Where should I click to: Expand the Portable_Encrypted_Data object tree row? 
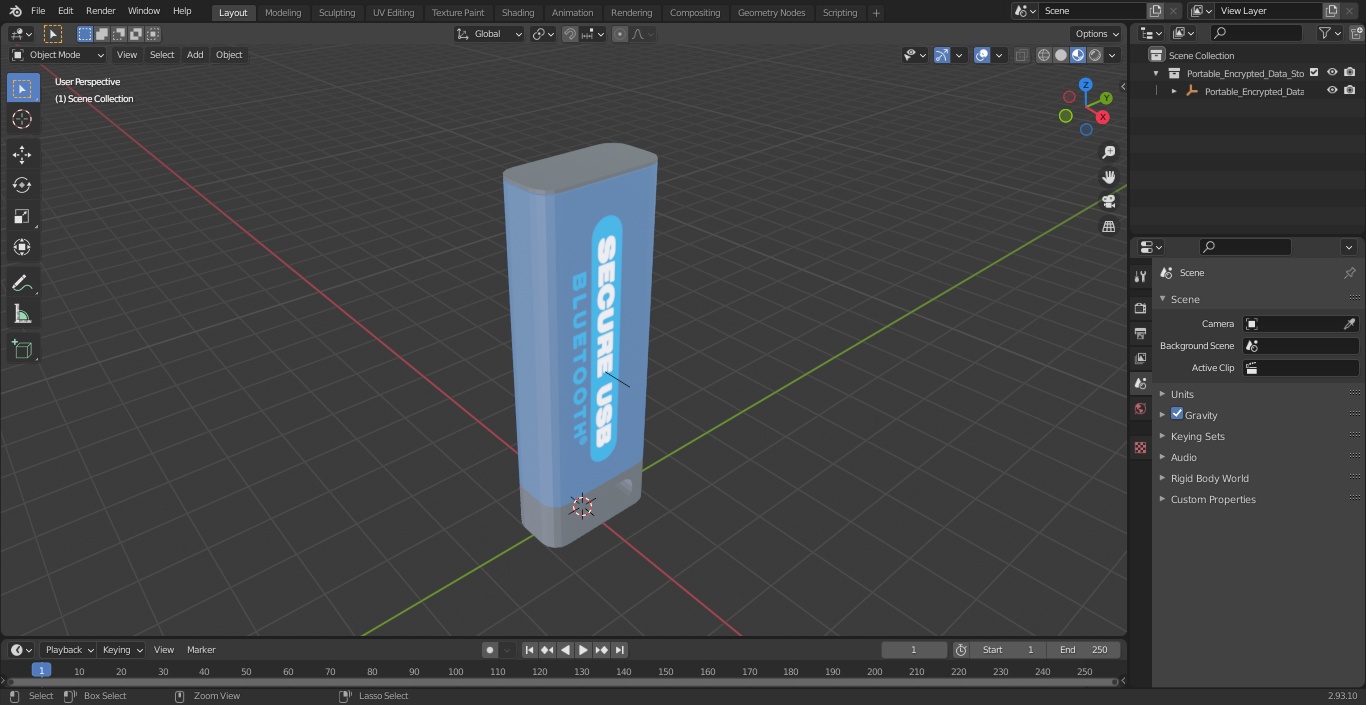(1174, 91)
